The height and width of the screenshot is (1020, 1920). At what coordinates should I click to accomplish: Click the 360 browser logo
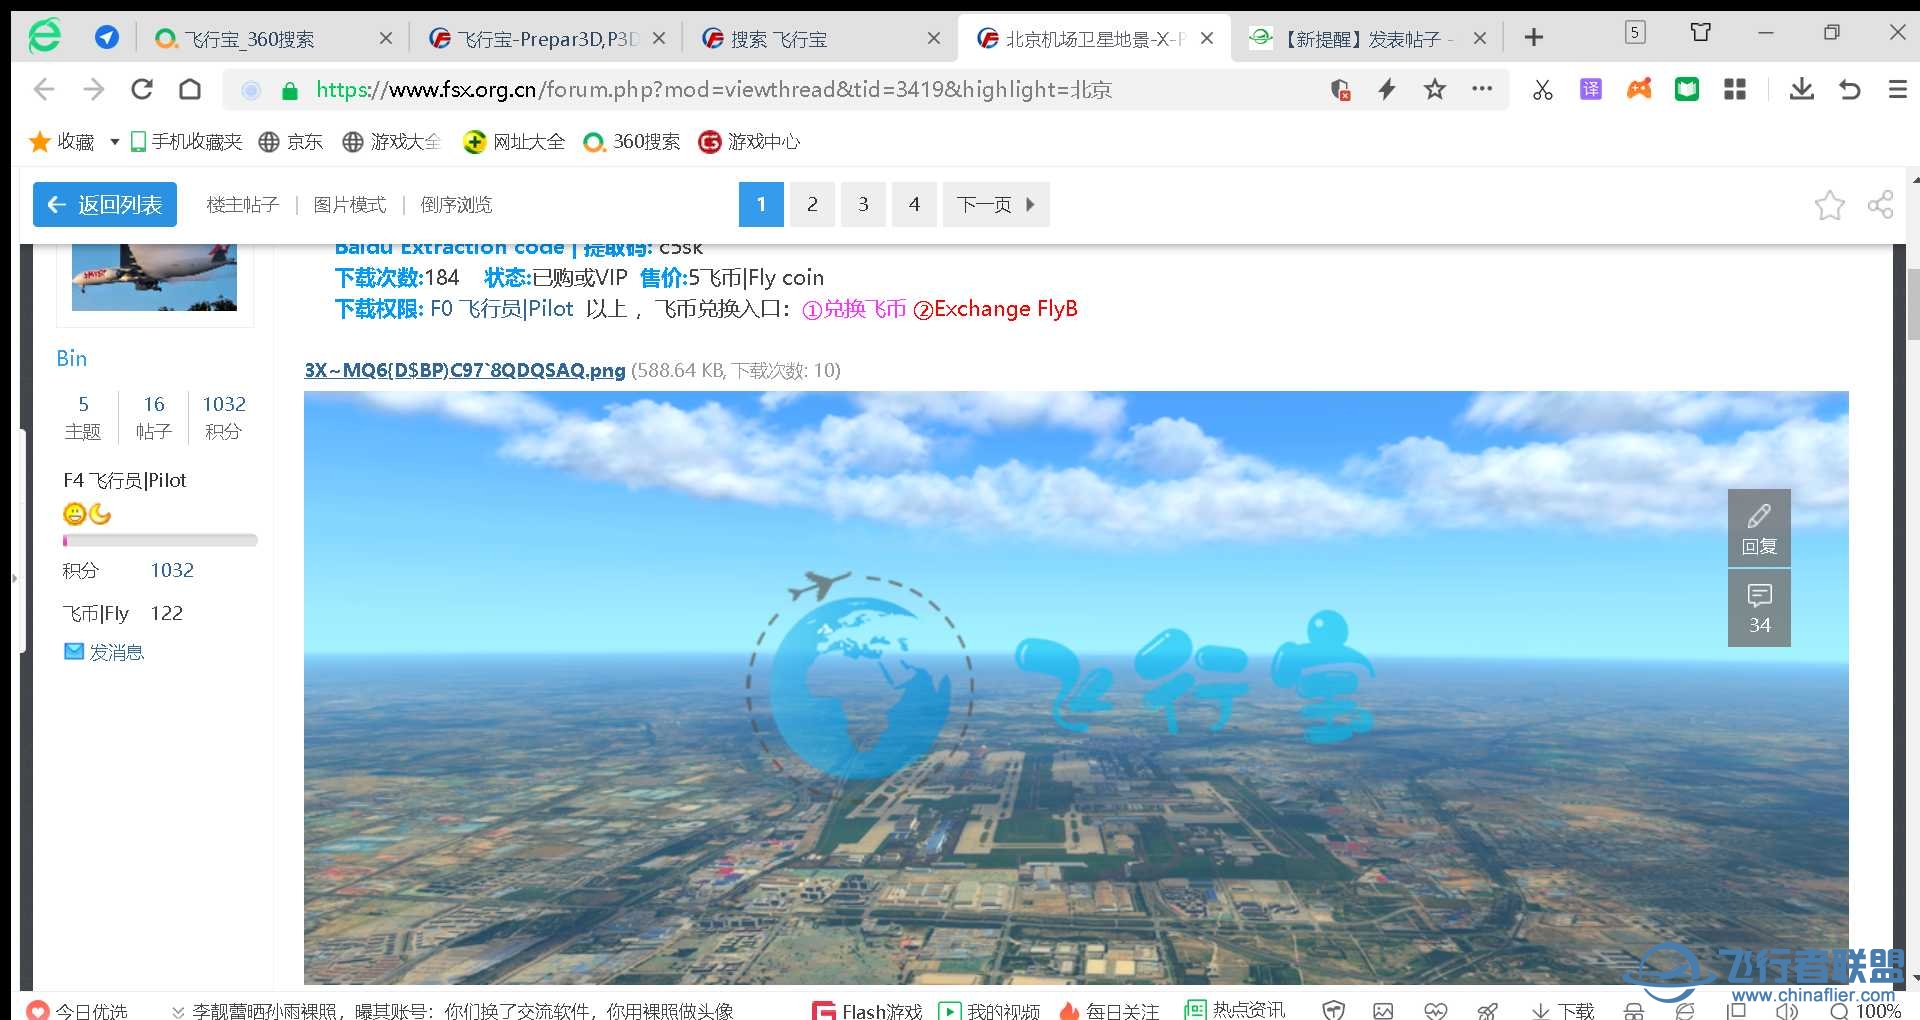click(44, 37)
